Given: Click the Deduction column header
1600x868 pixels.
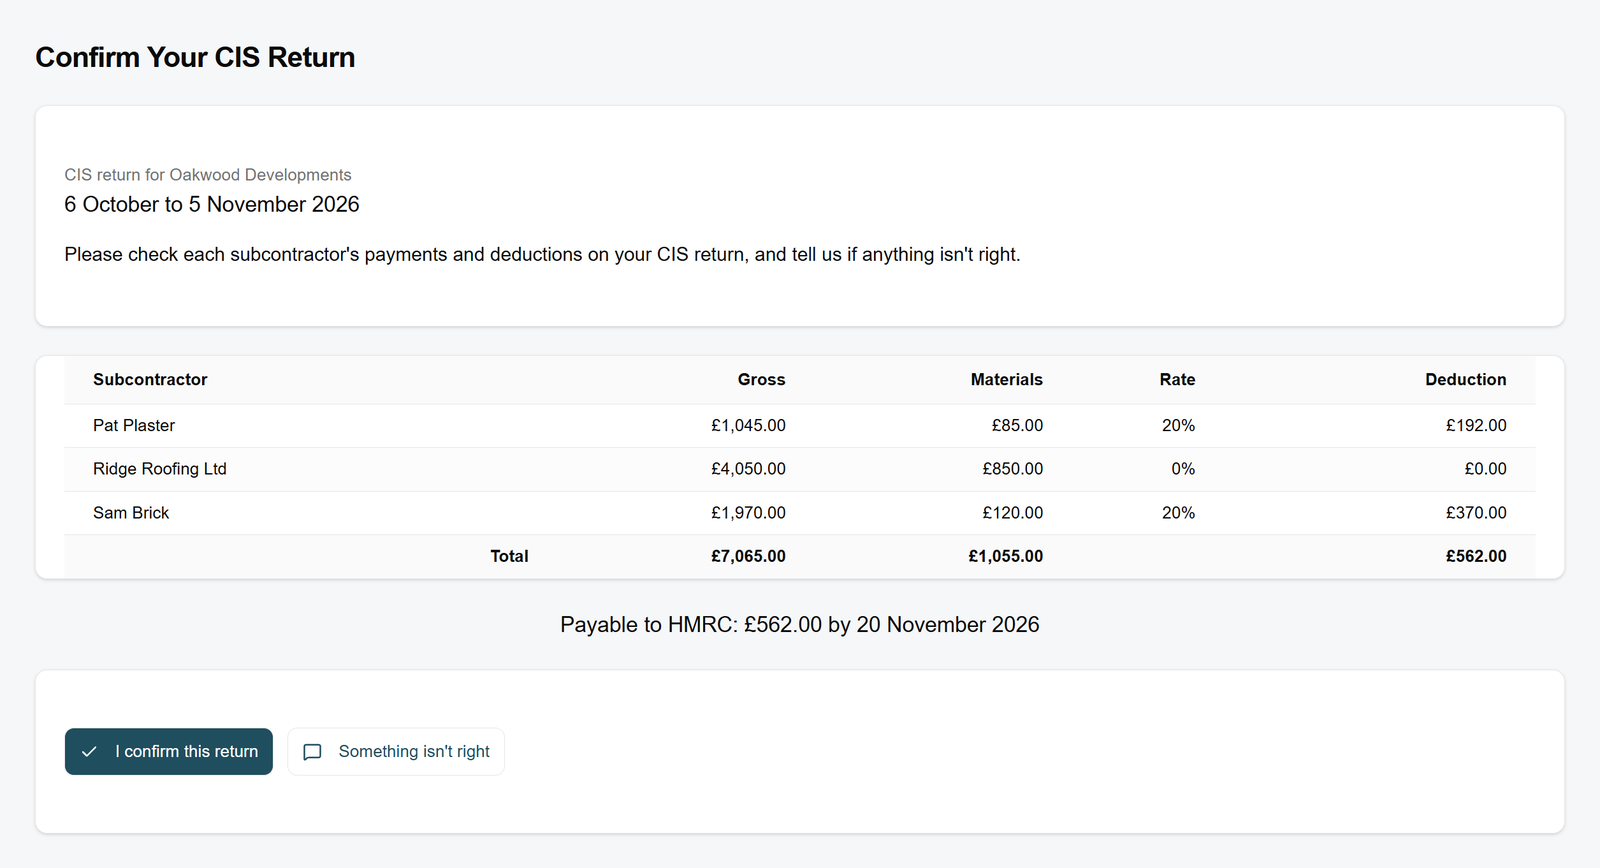Looking at the screenshot, I should point(1465,380).
